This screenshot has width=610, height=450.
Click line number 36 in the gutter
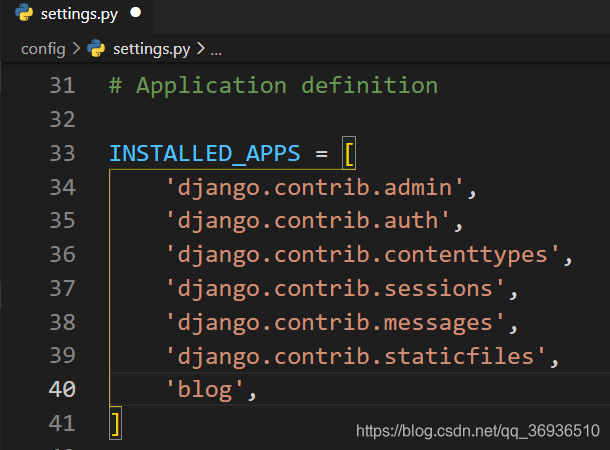click(x=62, y=254)
